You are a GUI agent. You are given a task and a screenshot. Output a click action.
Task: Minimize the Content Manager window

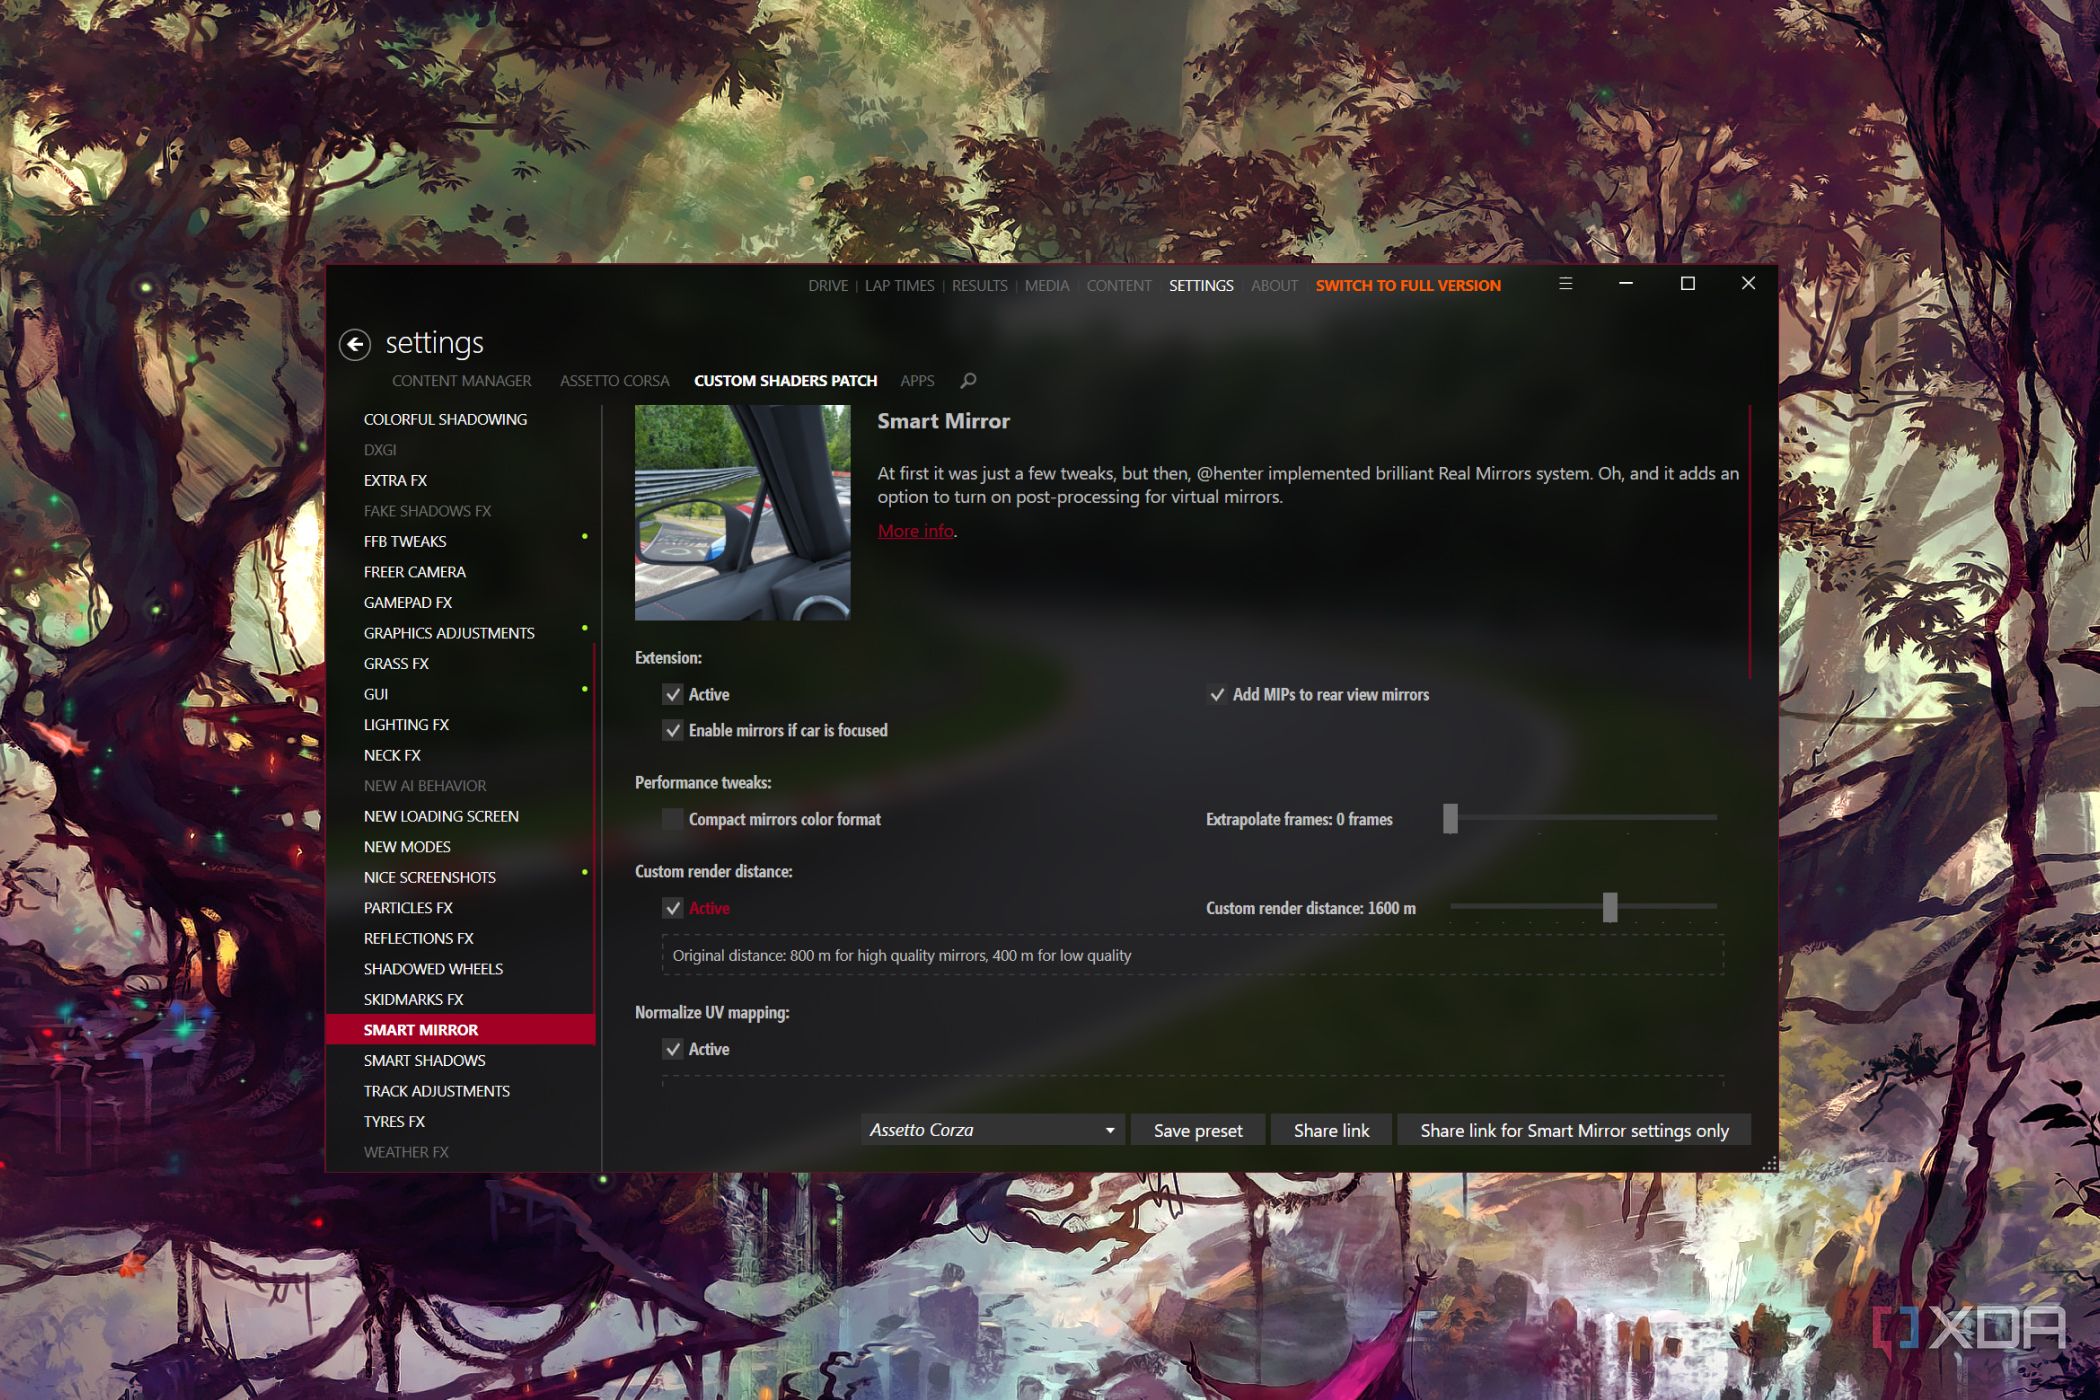click(x=1626, y=284)
